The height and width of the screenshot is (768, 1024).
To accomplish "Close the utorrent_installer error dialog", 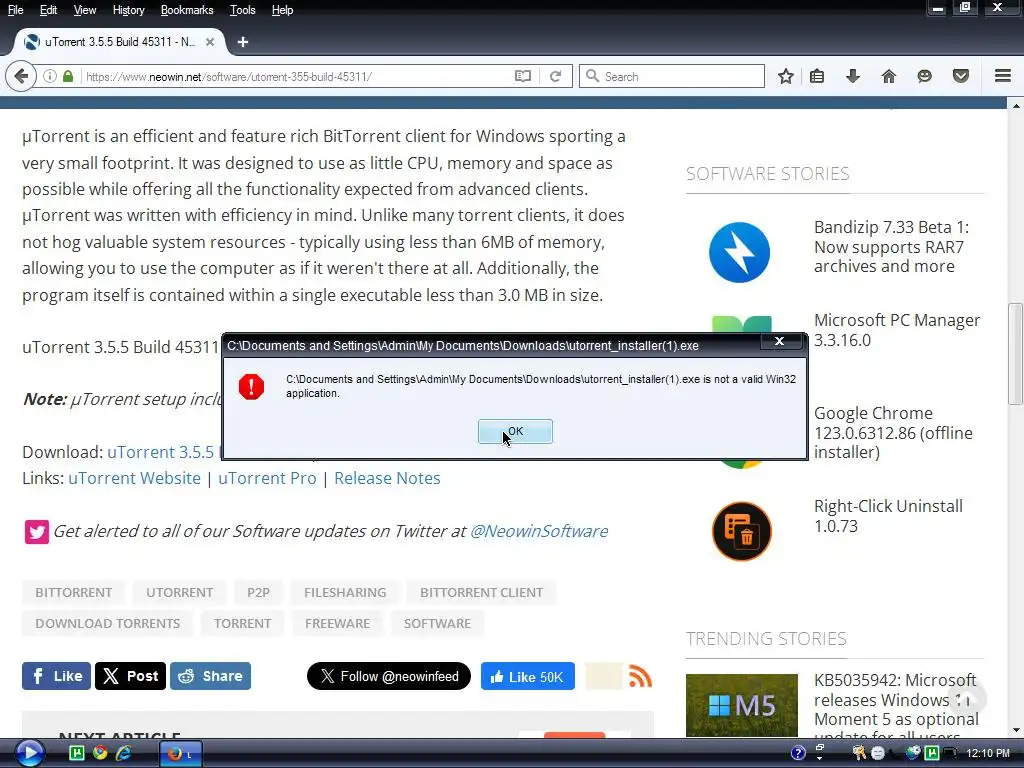I will click(779, 342).
